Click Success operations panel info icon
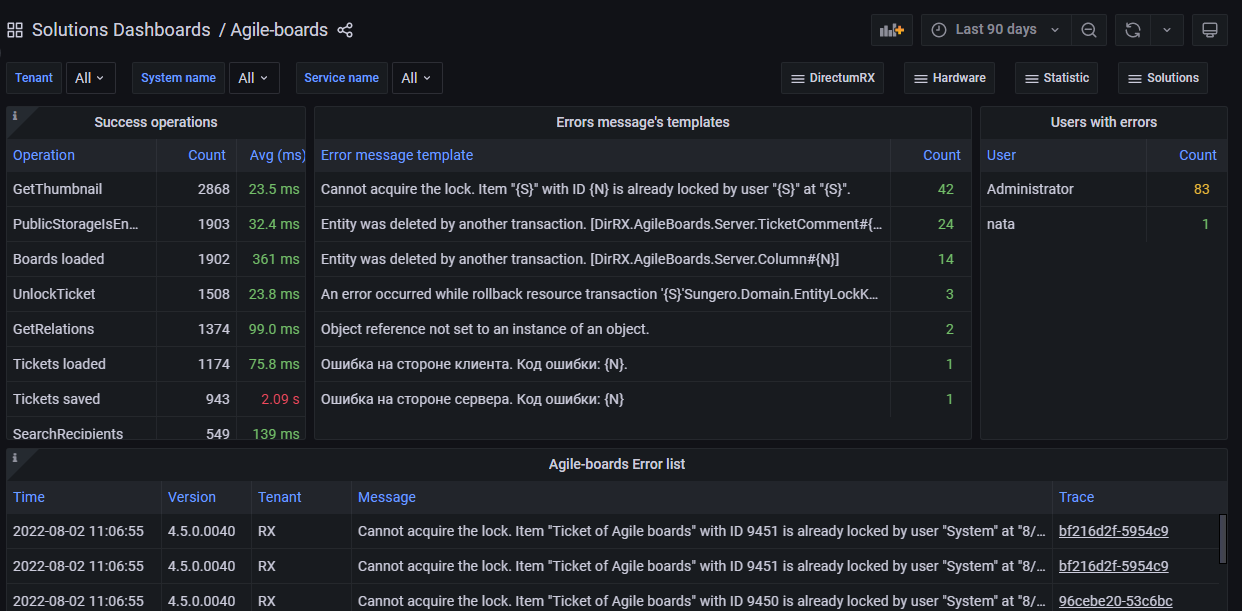Image resolution: width=1242 pixels, height=611 pixels. coord(15,116)
